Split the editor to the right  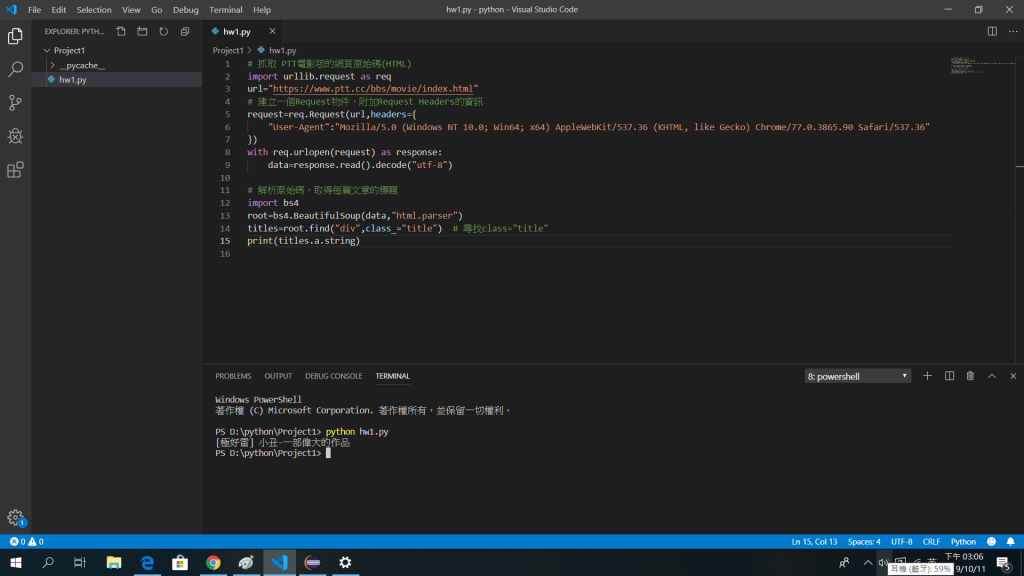992,31
